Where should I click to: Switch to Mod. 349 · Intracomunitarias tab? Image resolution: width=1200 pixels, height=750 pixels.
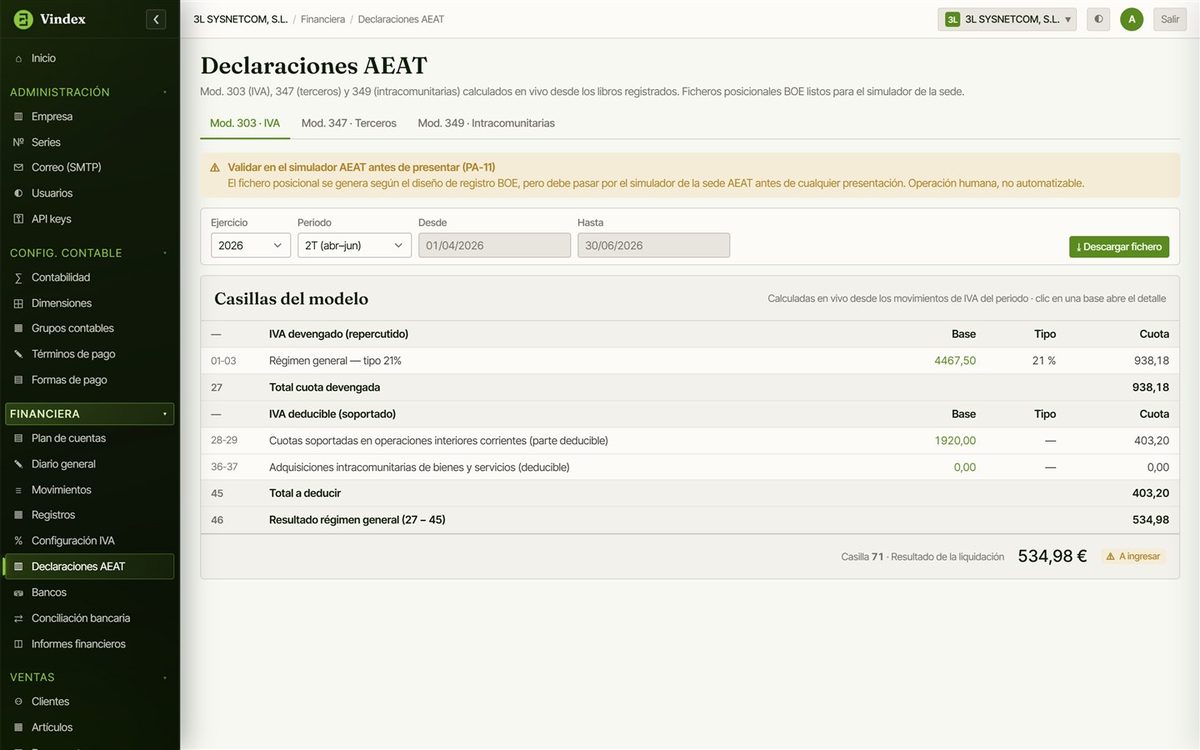[x=486, y=123]
